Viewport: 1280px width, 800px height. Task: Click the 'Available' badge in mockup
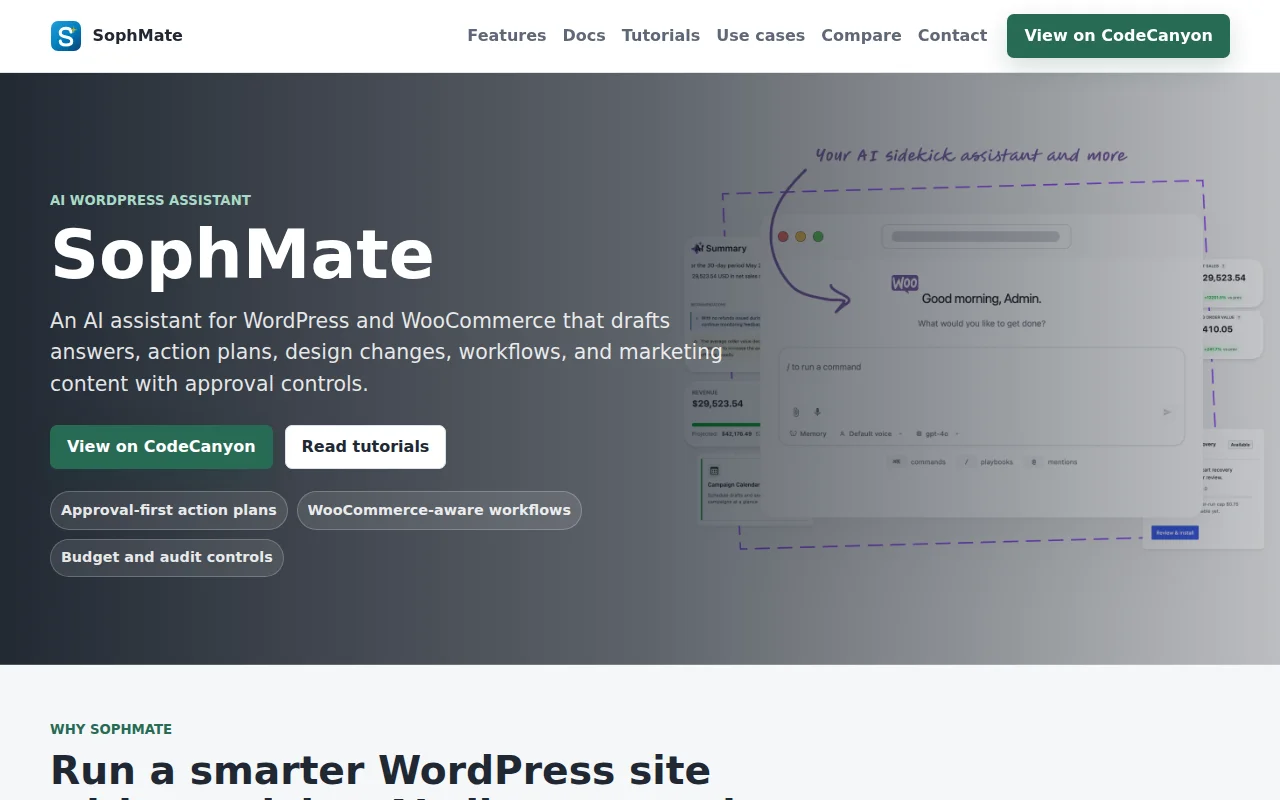tap(1240, 444)
